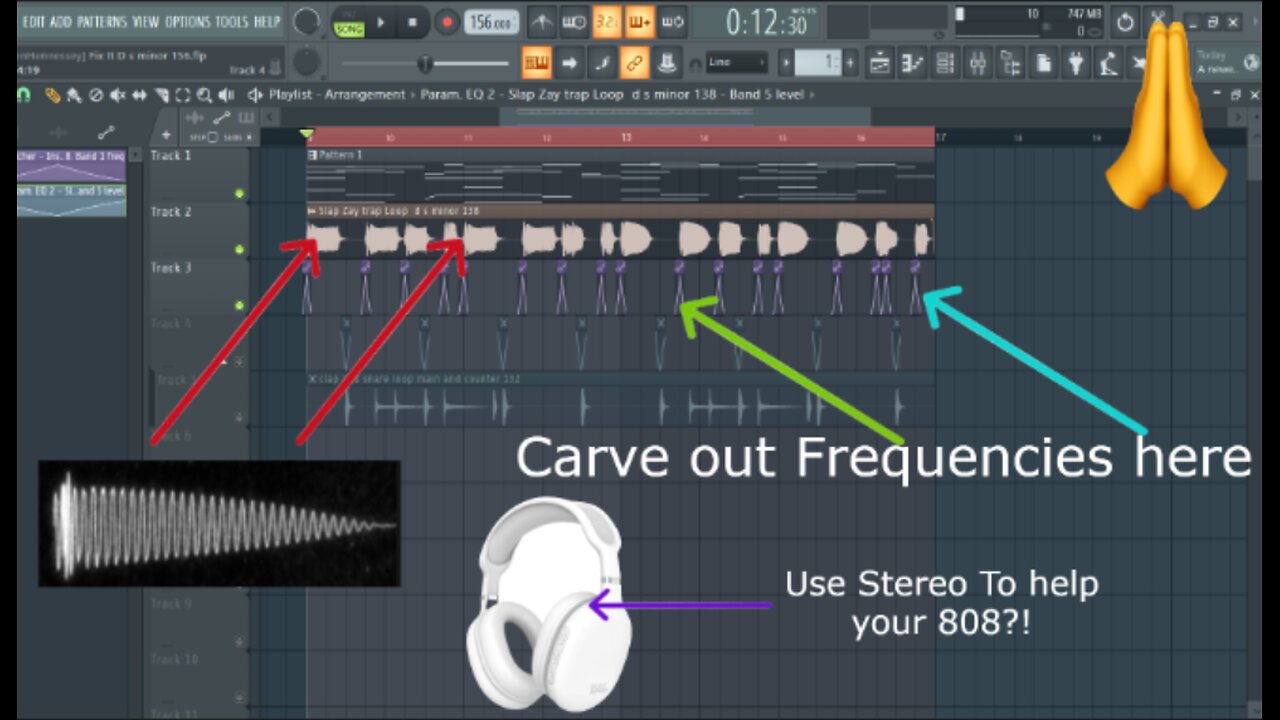Open the Playlist view button
The width and height of the screenshot is (1280, 720).
click(880, 63)
